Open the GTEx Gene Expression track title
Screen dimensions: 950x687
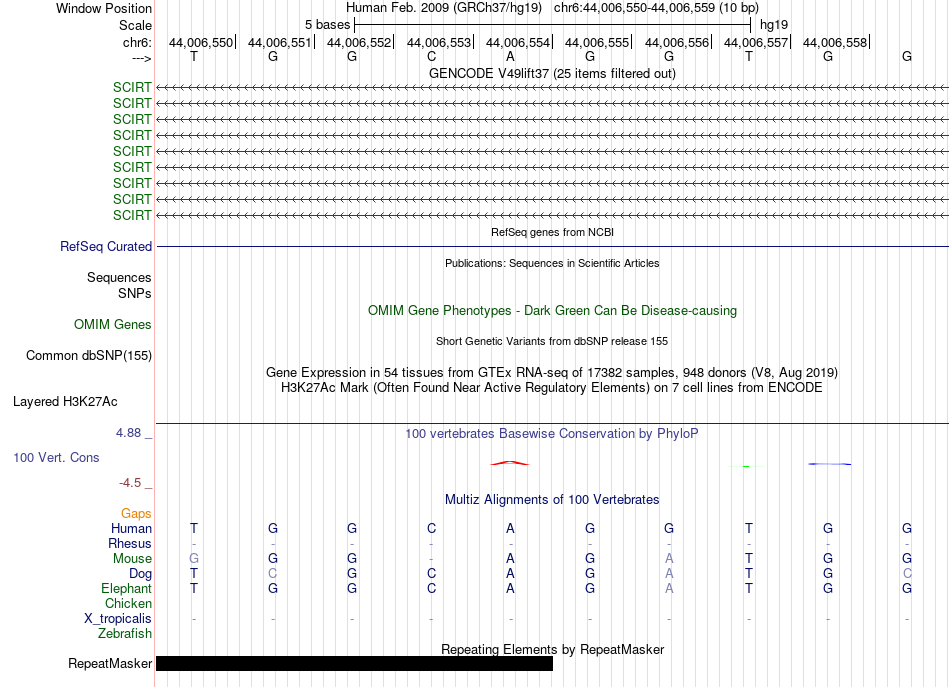point(552,372)
